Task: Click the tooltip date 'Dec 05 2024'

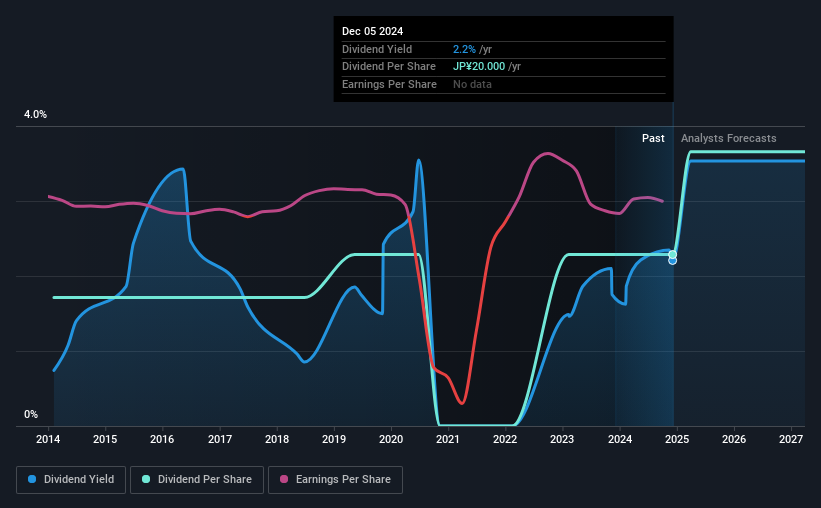Action: (372, 31)
